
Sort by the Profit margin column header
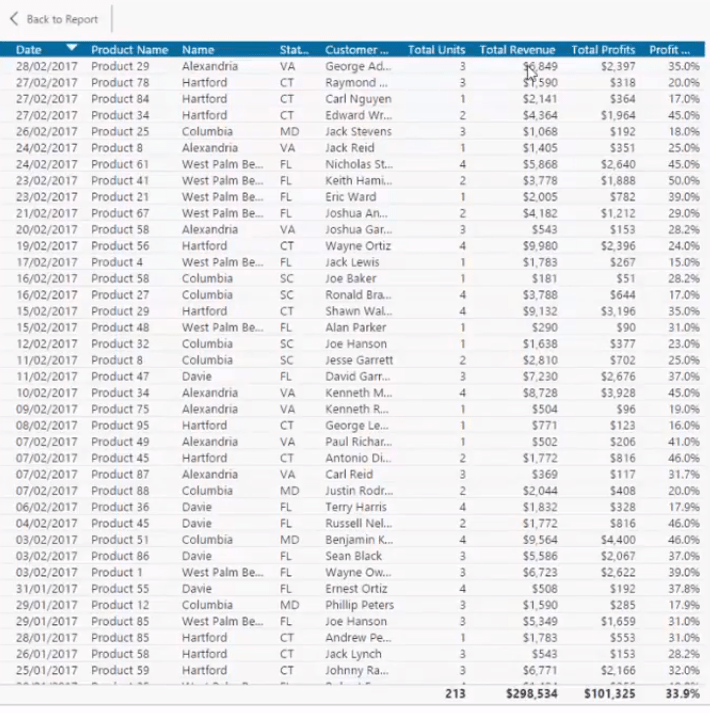tap(670, 50)
